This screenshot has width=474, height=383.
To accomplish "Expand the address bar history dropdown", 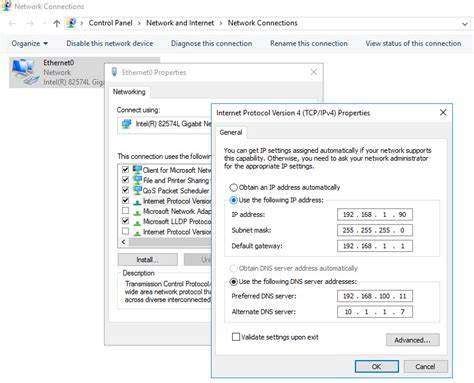I will (465, 24).
